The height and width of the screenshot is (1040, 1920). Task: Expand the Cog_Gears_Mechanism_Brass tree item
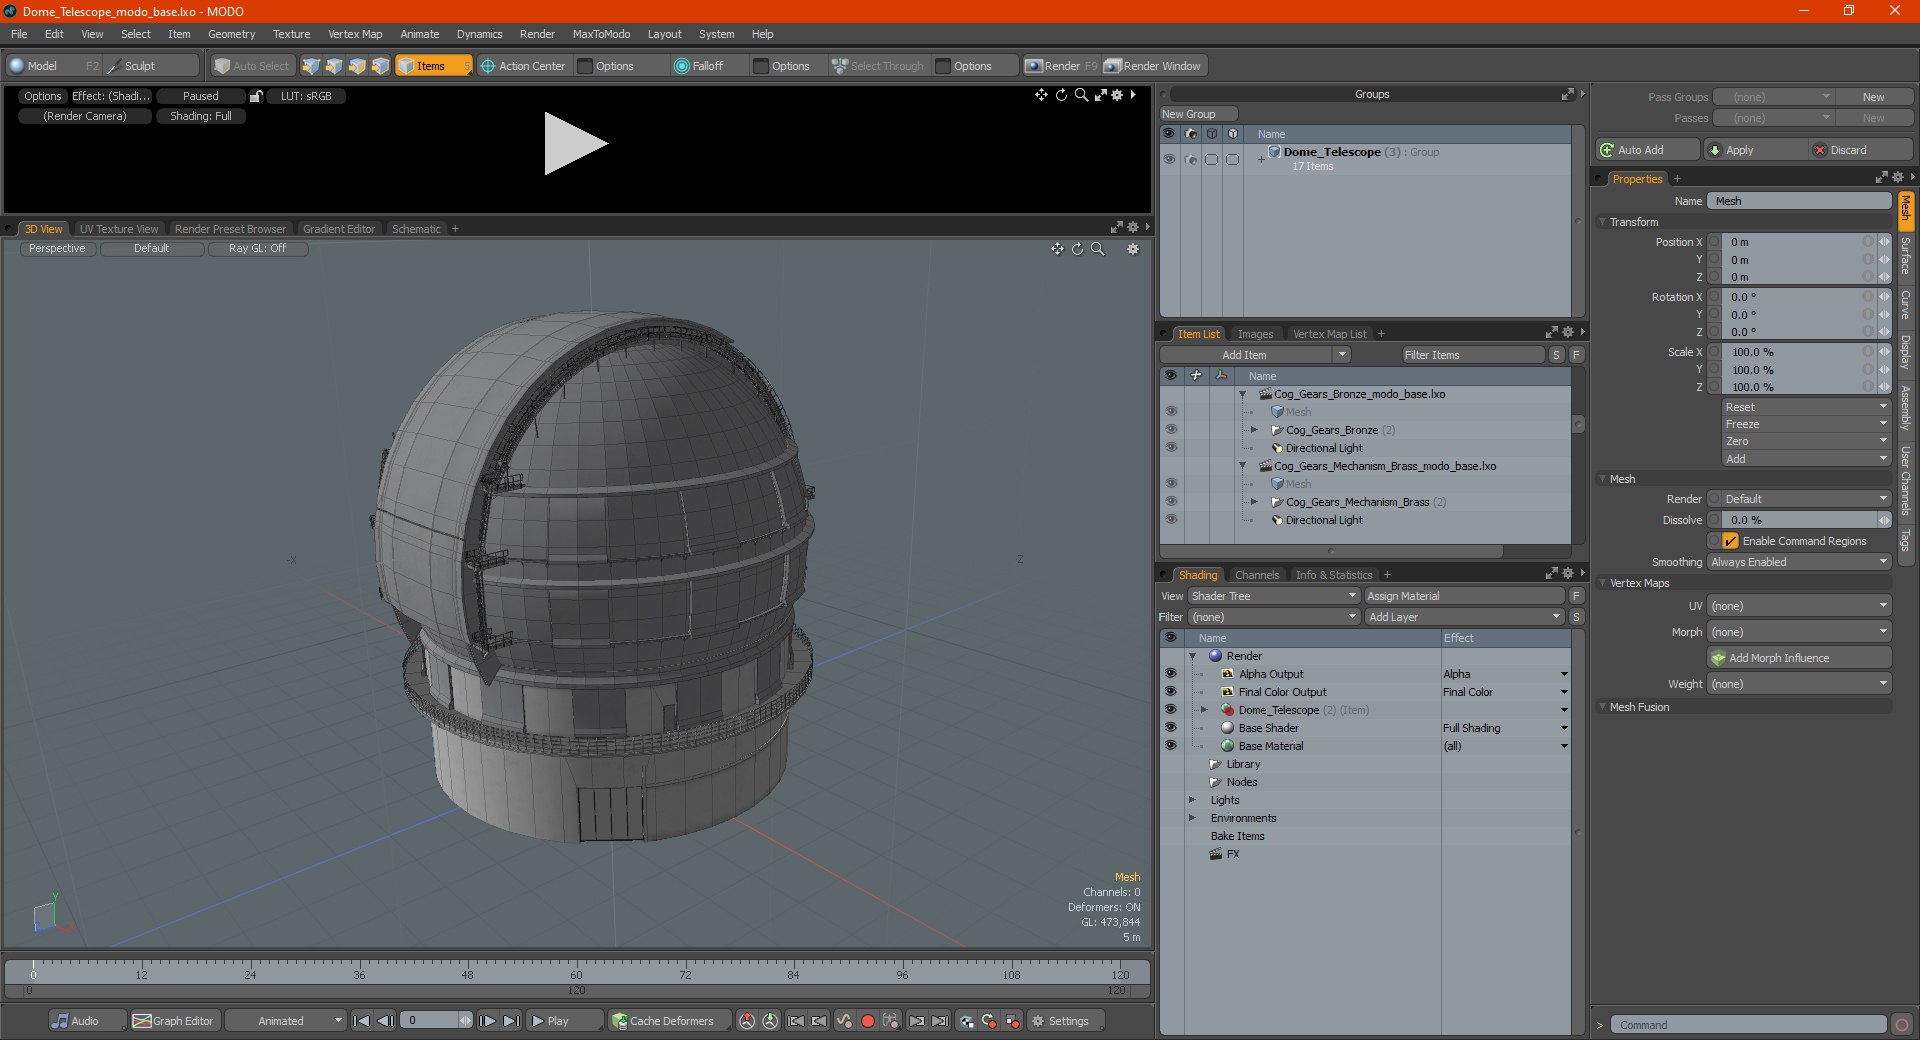pyautogui.click(x=1254, y=502)
